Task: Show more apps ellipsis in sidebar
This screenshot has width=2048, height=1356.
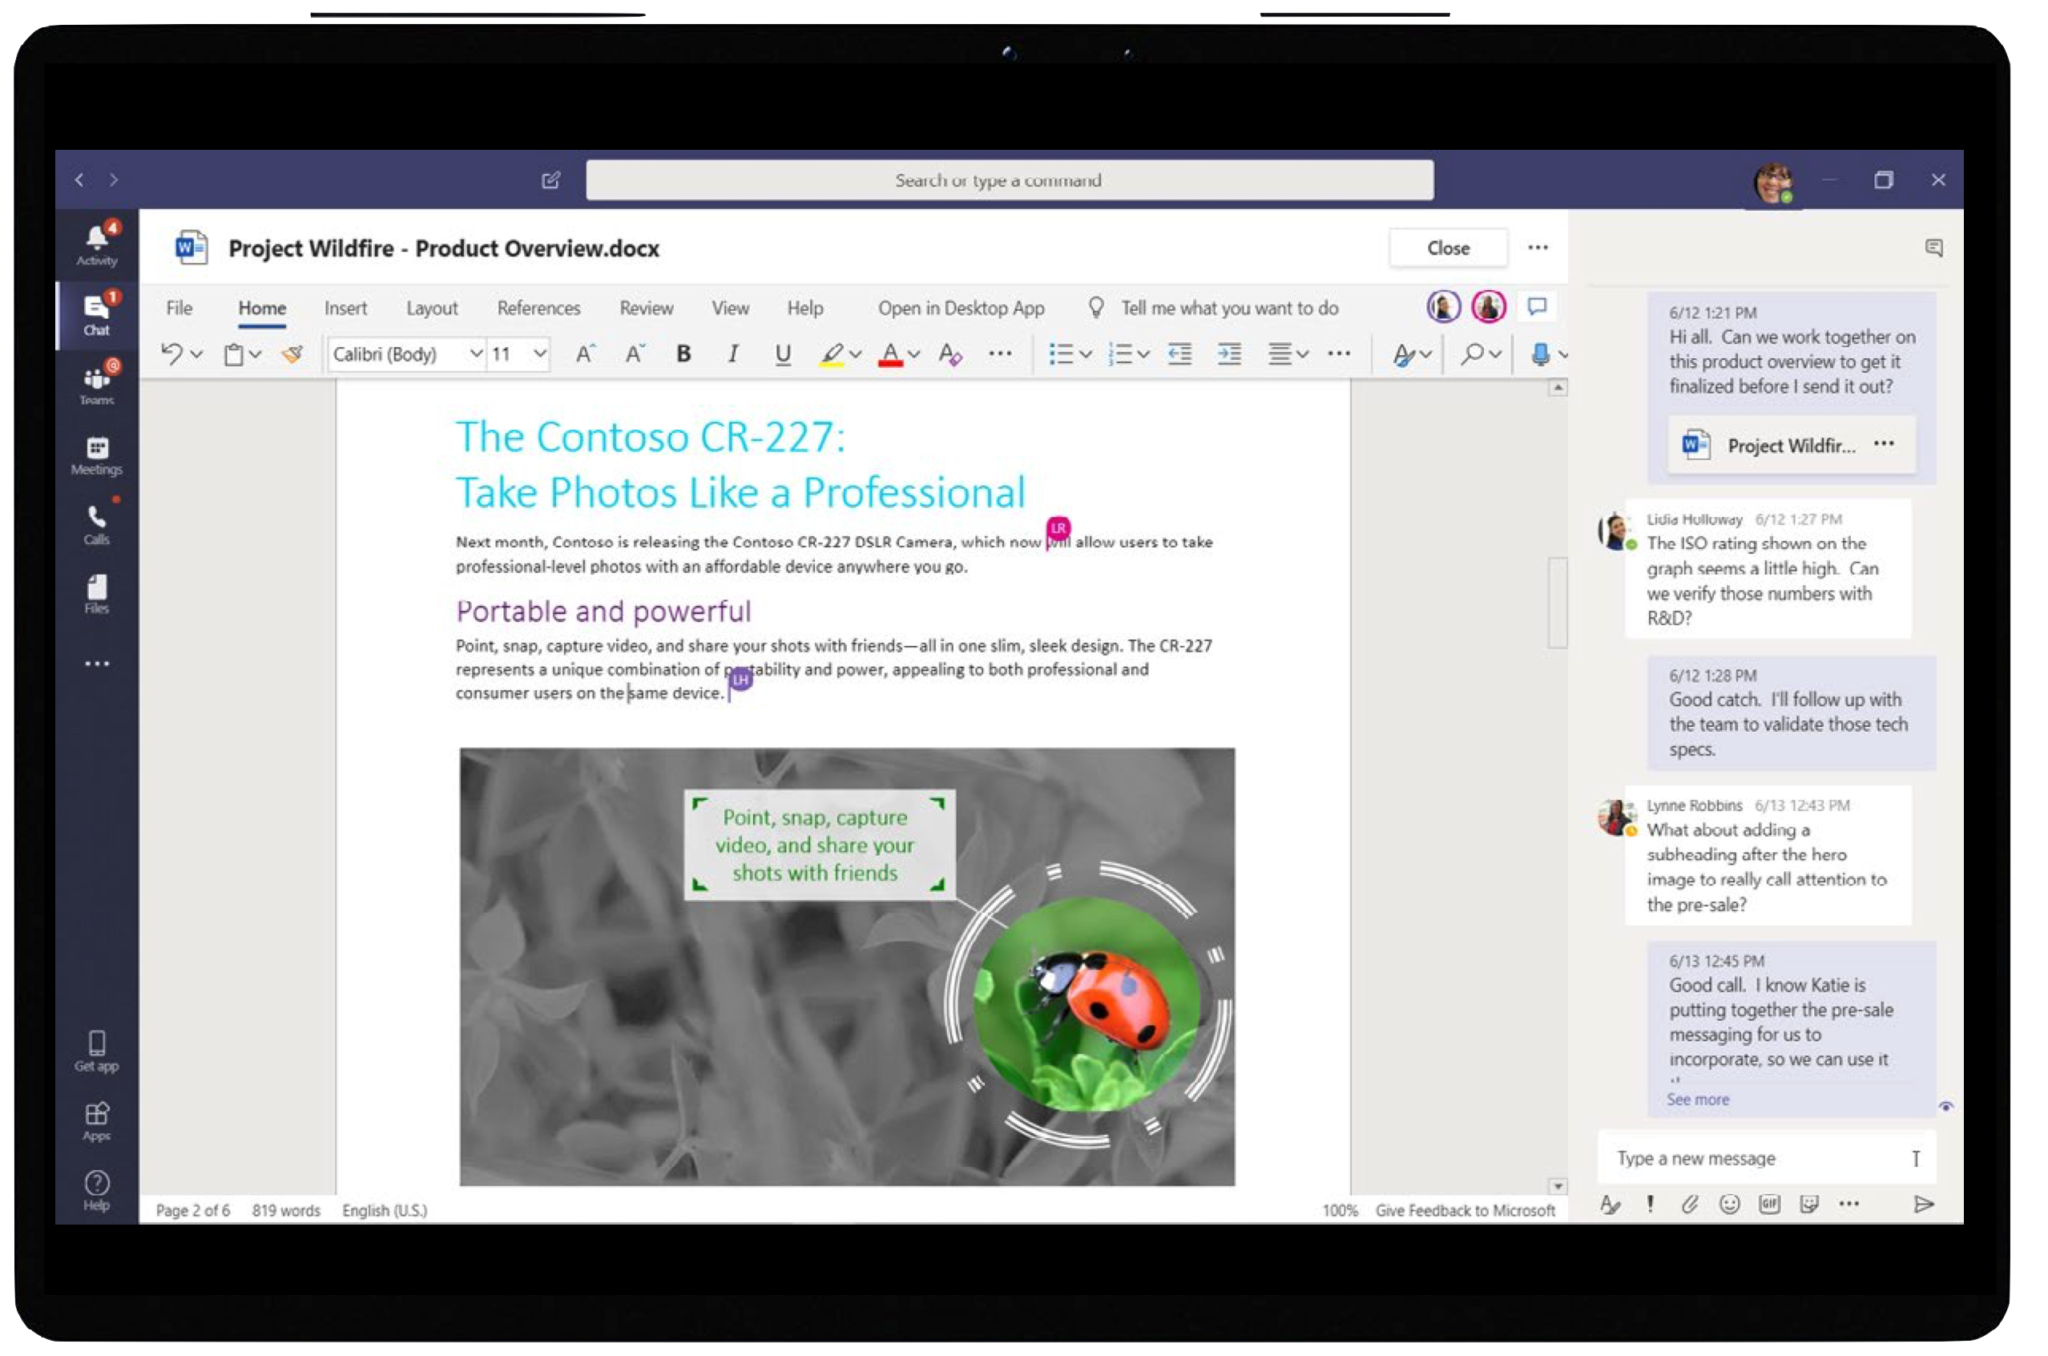Action: (x=97, y=664)
